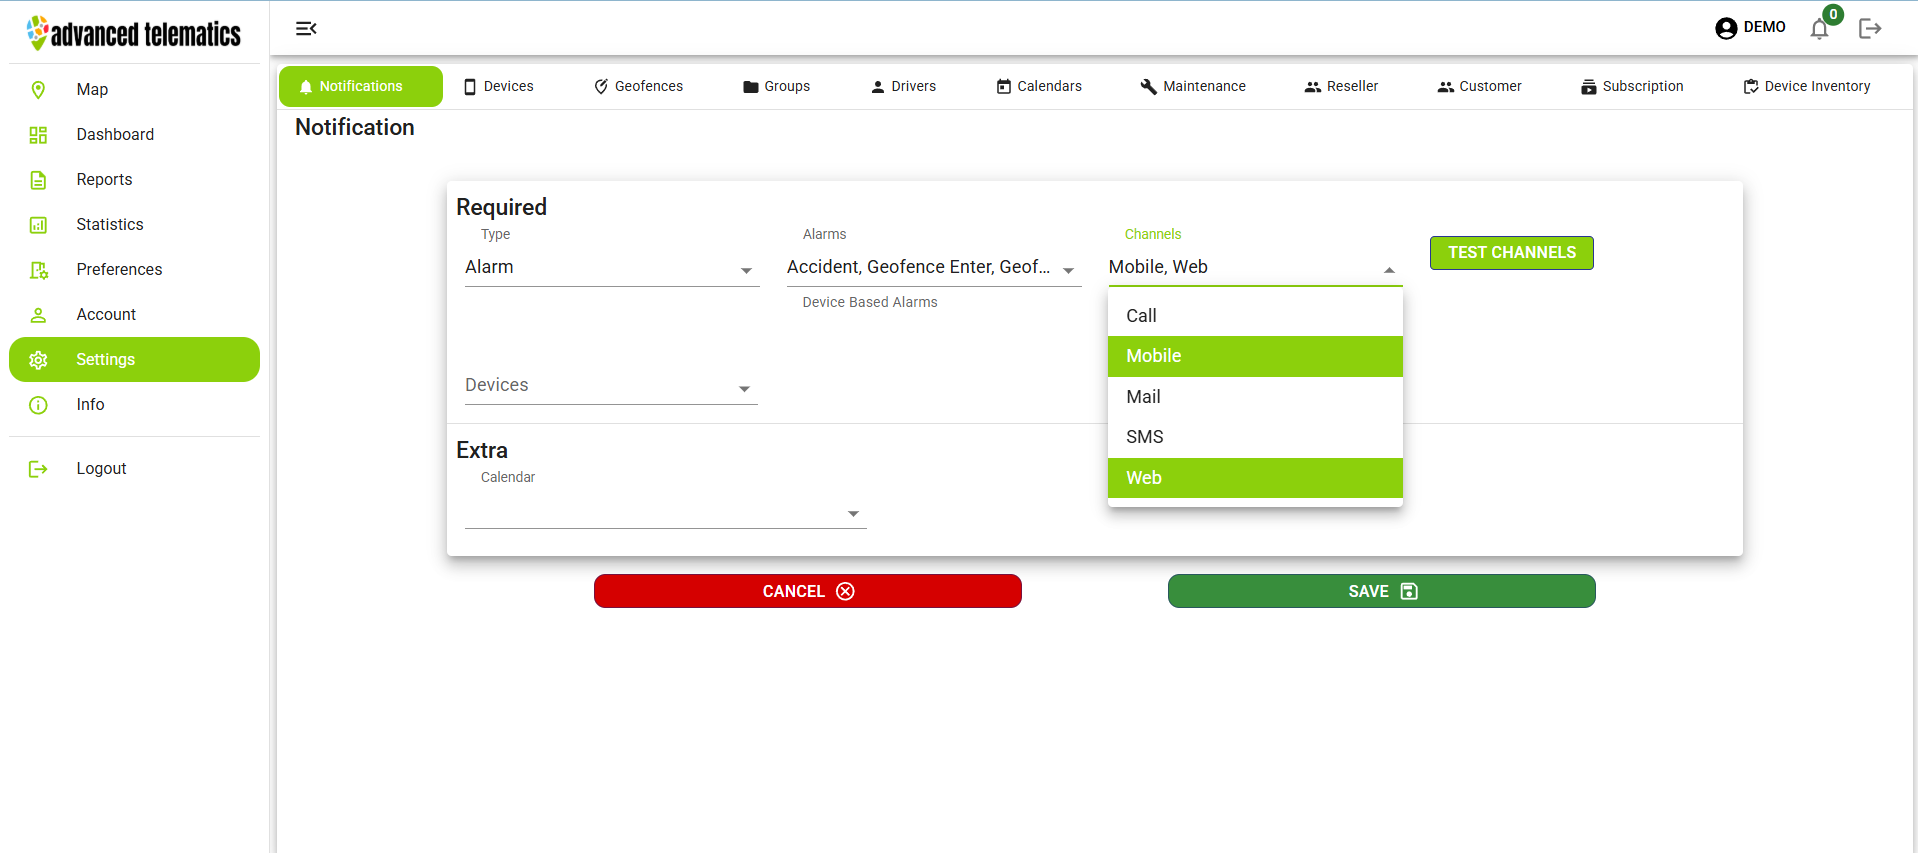1918x853 pixels.
Task: Open Statistics from the sidebar
Action: pos(134,225)
